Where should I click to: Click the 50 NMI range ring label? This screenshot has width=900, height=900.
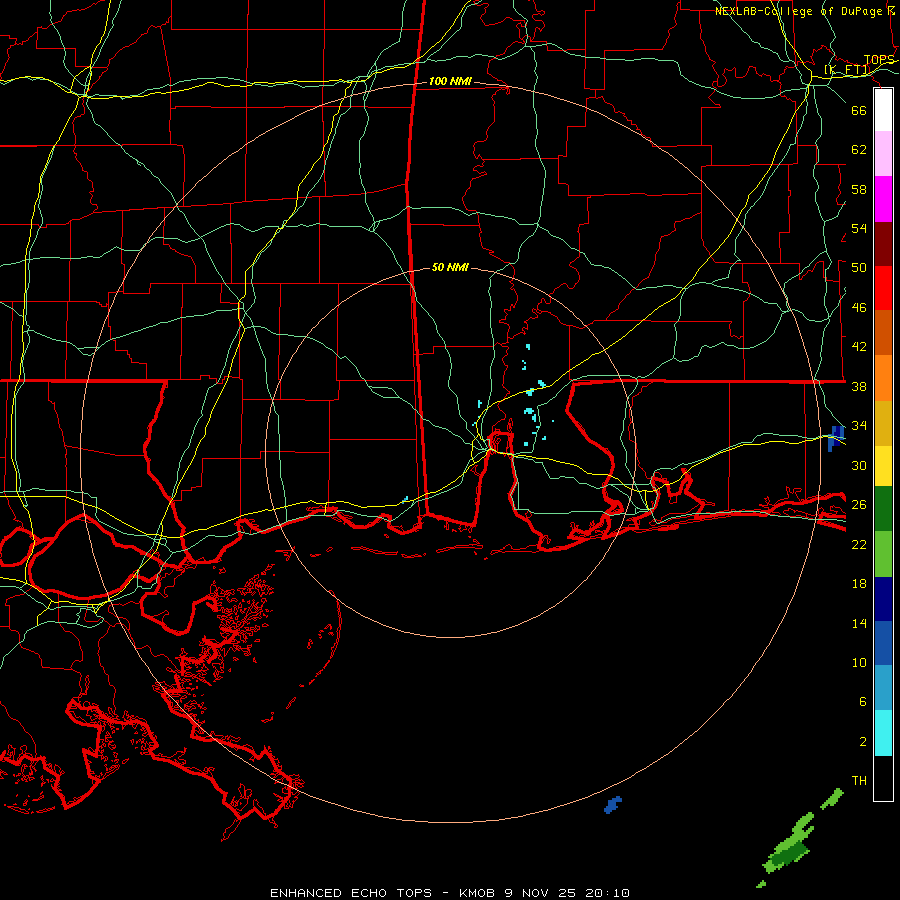click(450, 267)
